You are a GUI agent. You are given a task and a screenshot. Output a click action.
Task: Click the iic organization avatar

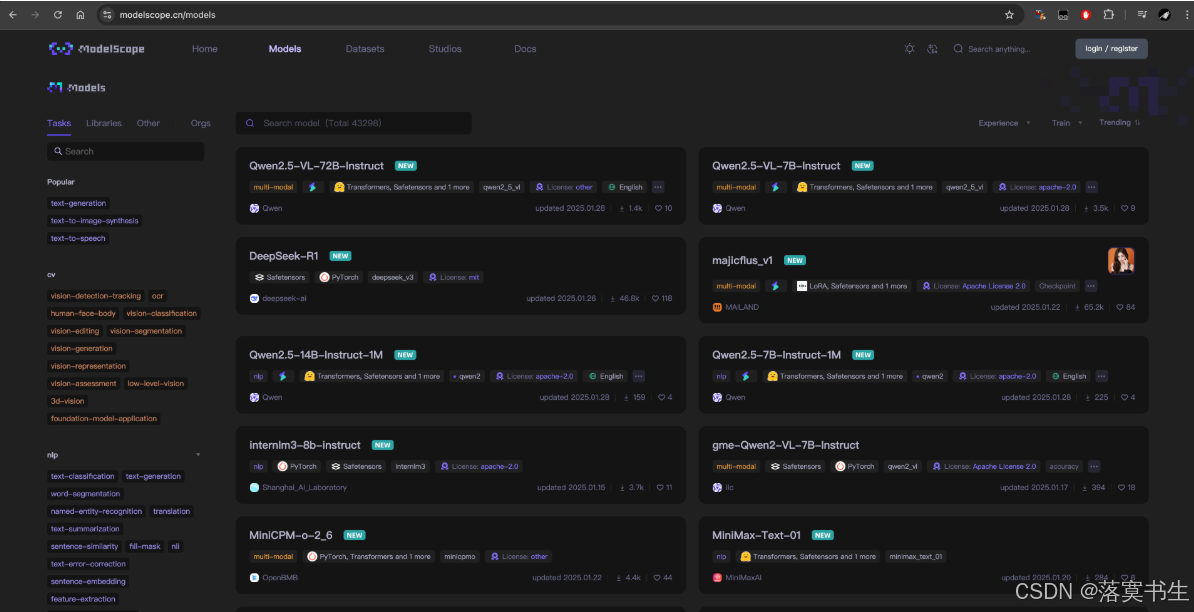point(717,487)
